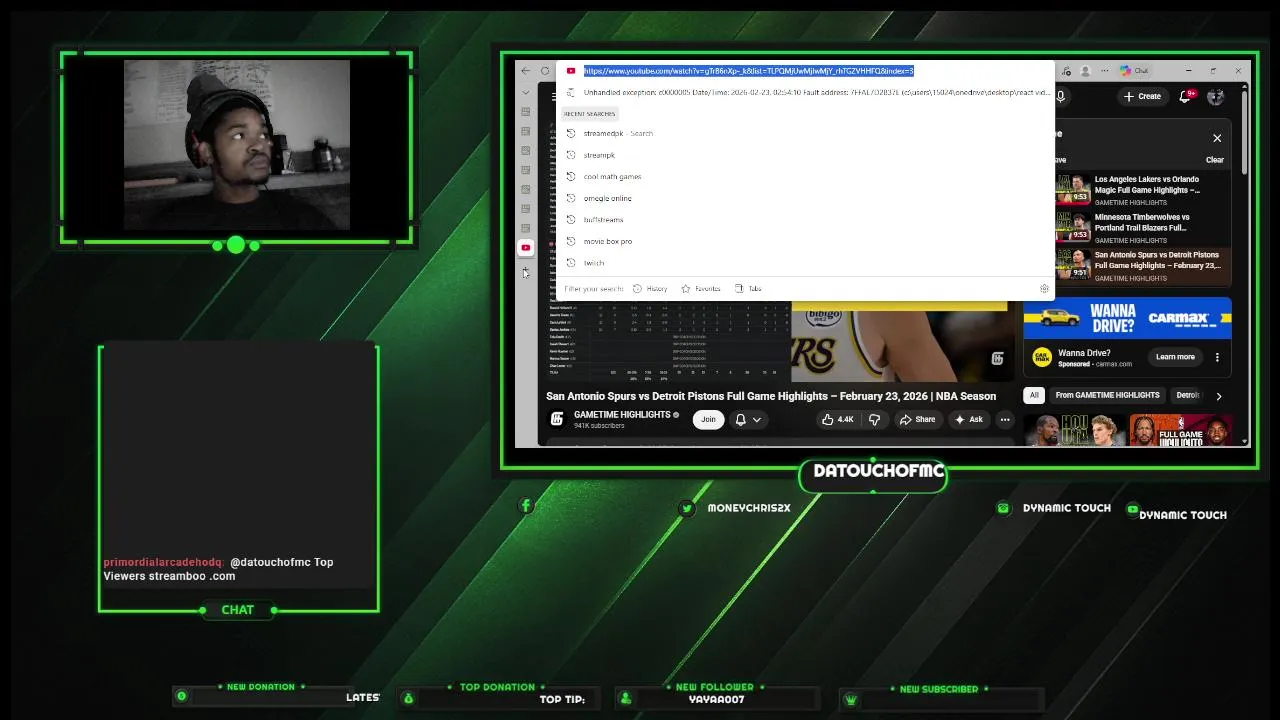
Task: Clear the queue with the Clear button
Action: pyautogui.click(x=1214, y=160)
